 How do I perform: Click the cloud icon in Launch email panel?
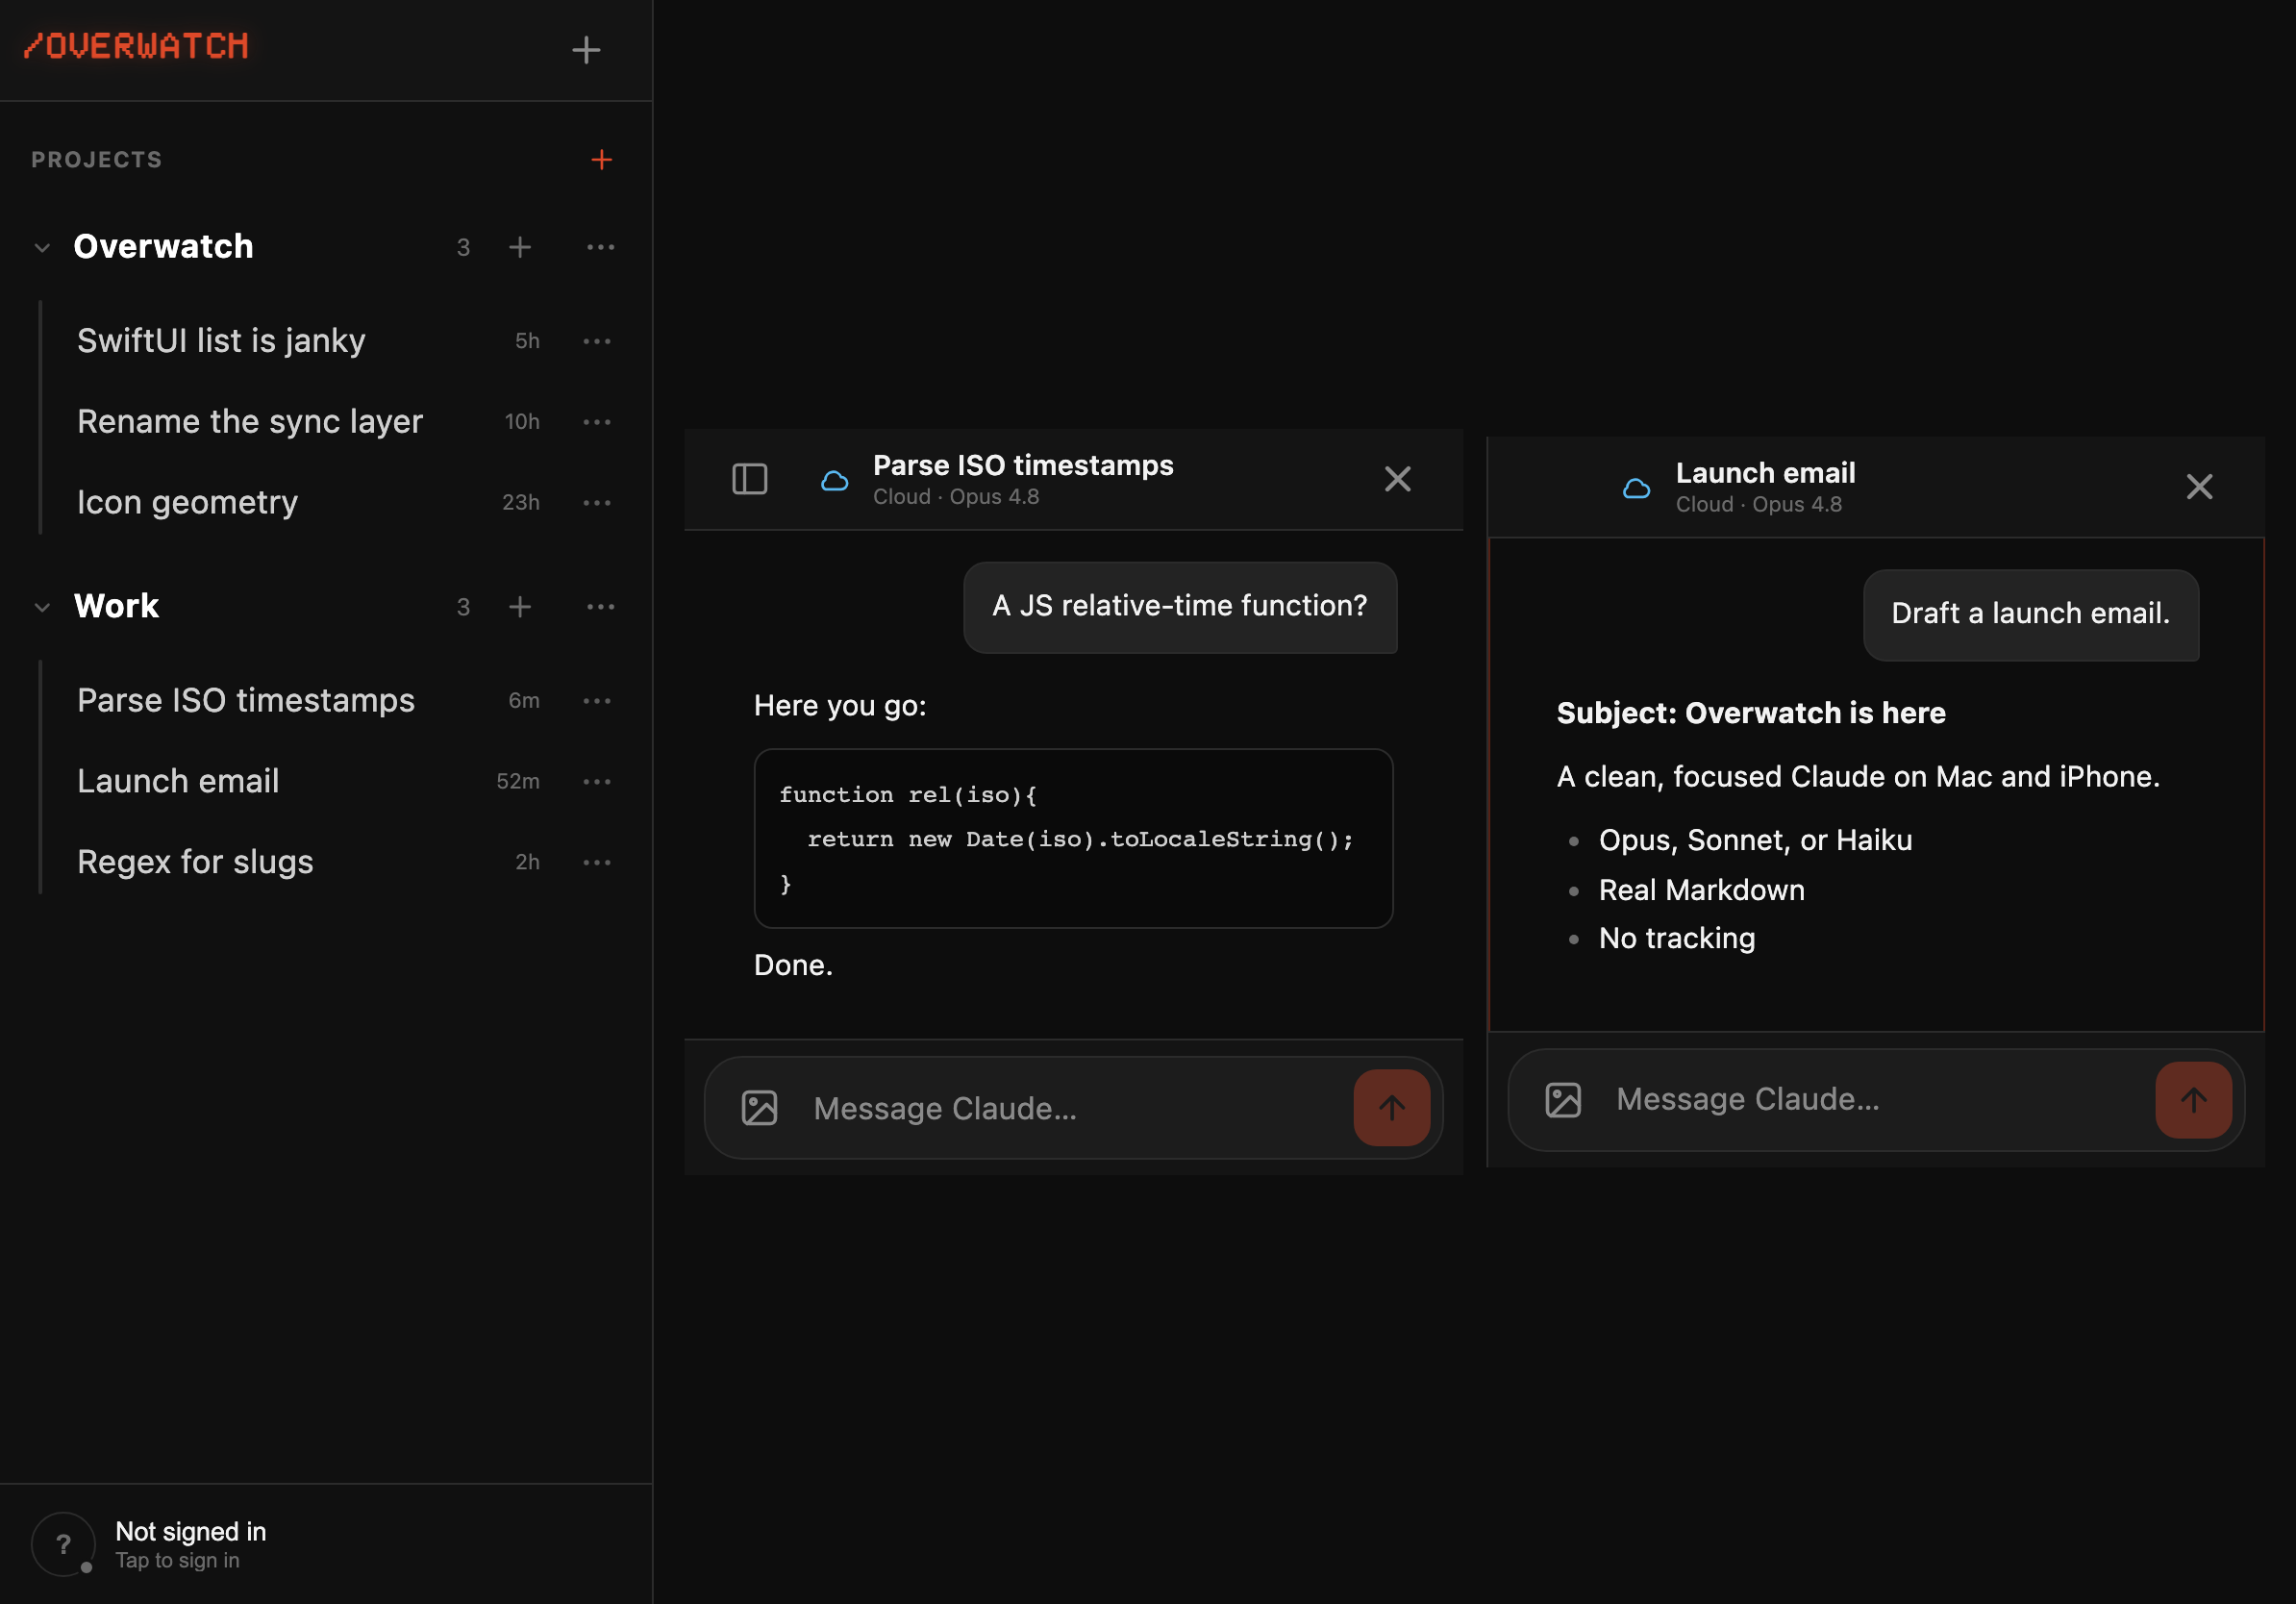click(1636, 488)
